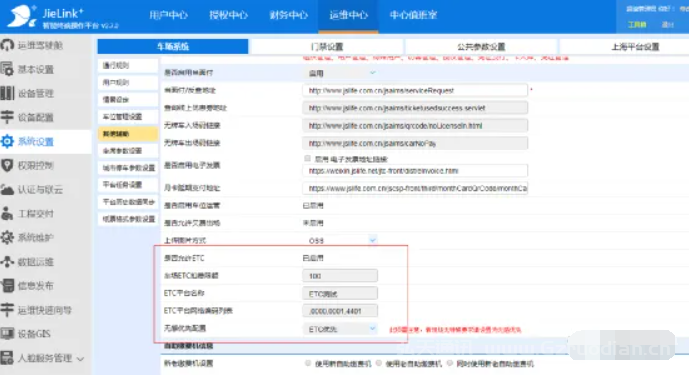Open the 用户规则 submenu item

pos(128,83)
